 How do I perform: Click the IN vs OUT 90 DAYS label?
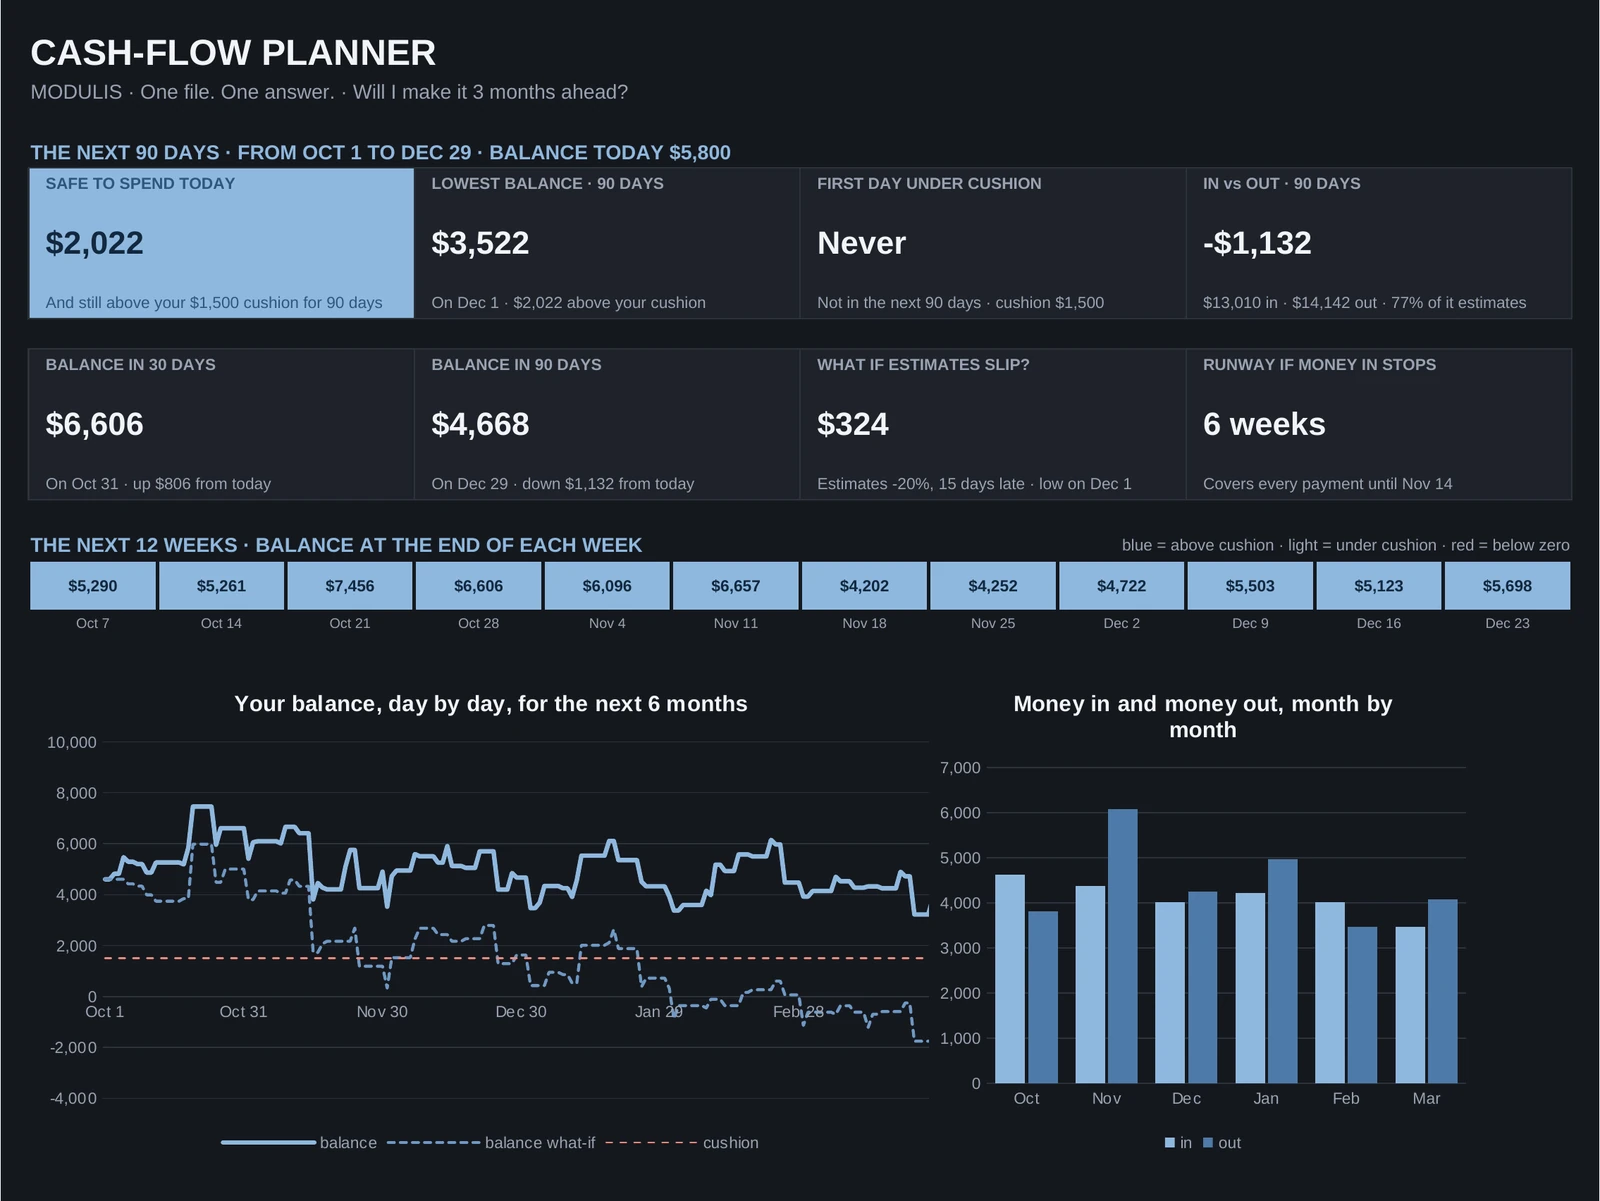coord(1281,184)
